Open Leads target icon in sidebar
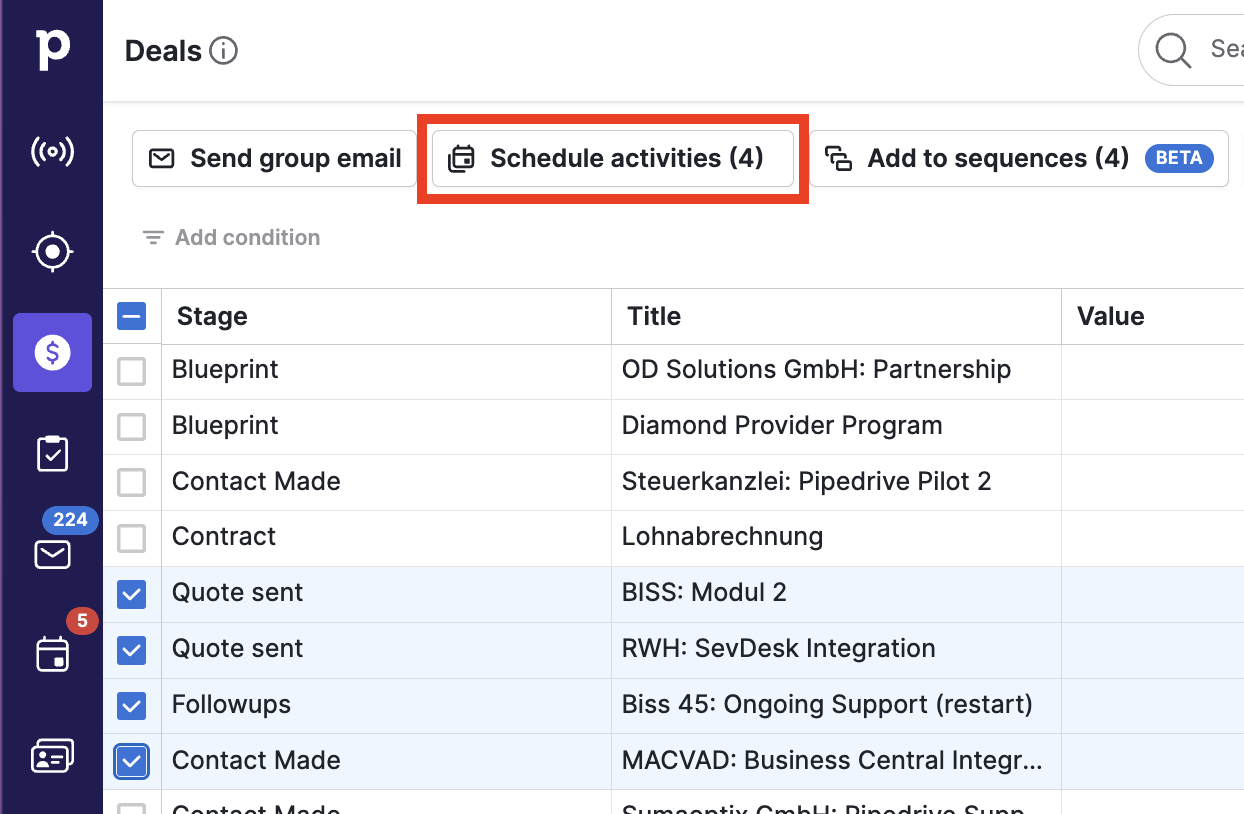This screenshot has height=814, width=1244. [52, 251]
